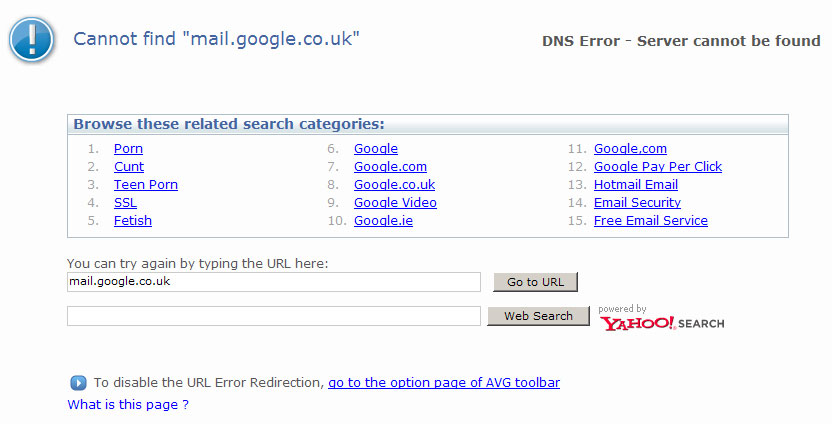
Task: Select the Google.ie link
Action: click(383, 221)
